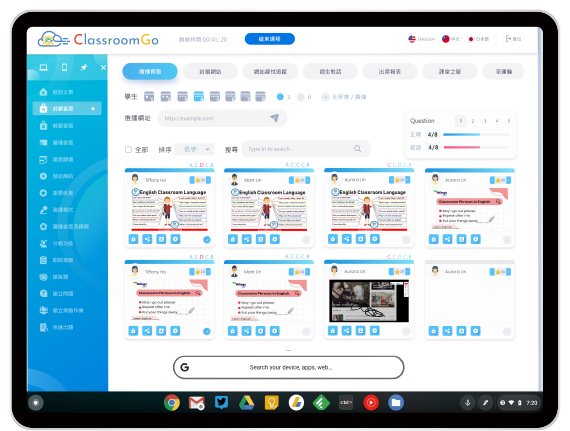Click the share icon on Mark Lin's first card
570x431 pixels.
click(247, 239)
